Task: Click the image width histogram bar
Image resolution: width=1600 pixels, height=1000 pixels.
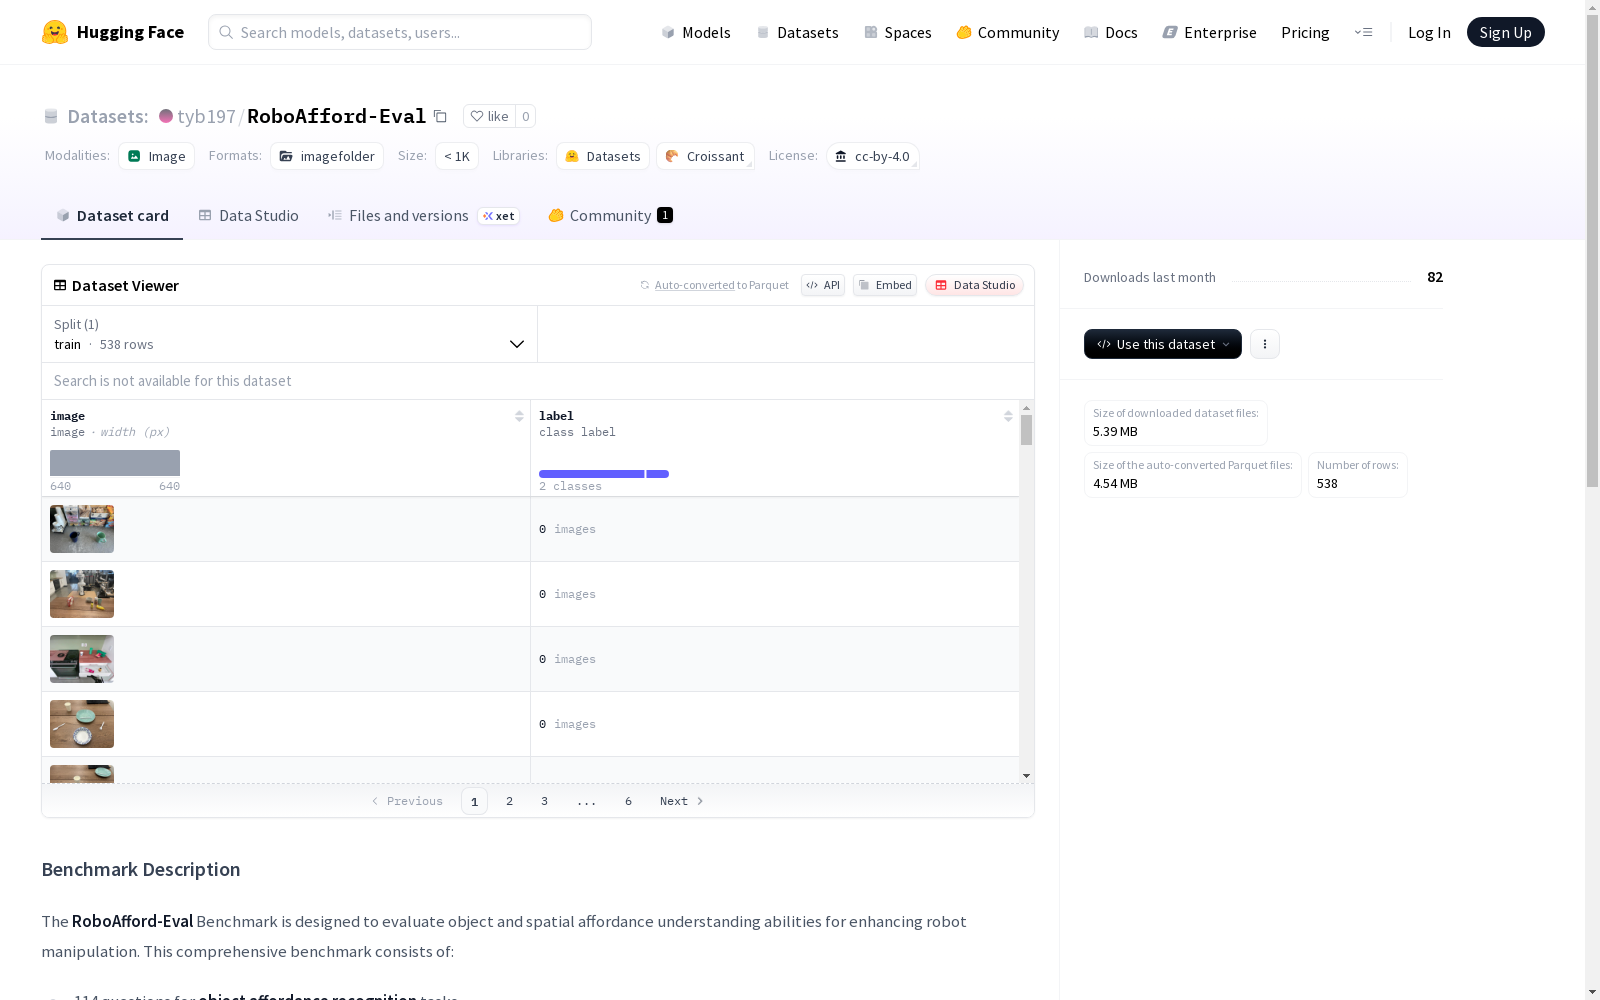Action: [115, 463]
